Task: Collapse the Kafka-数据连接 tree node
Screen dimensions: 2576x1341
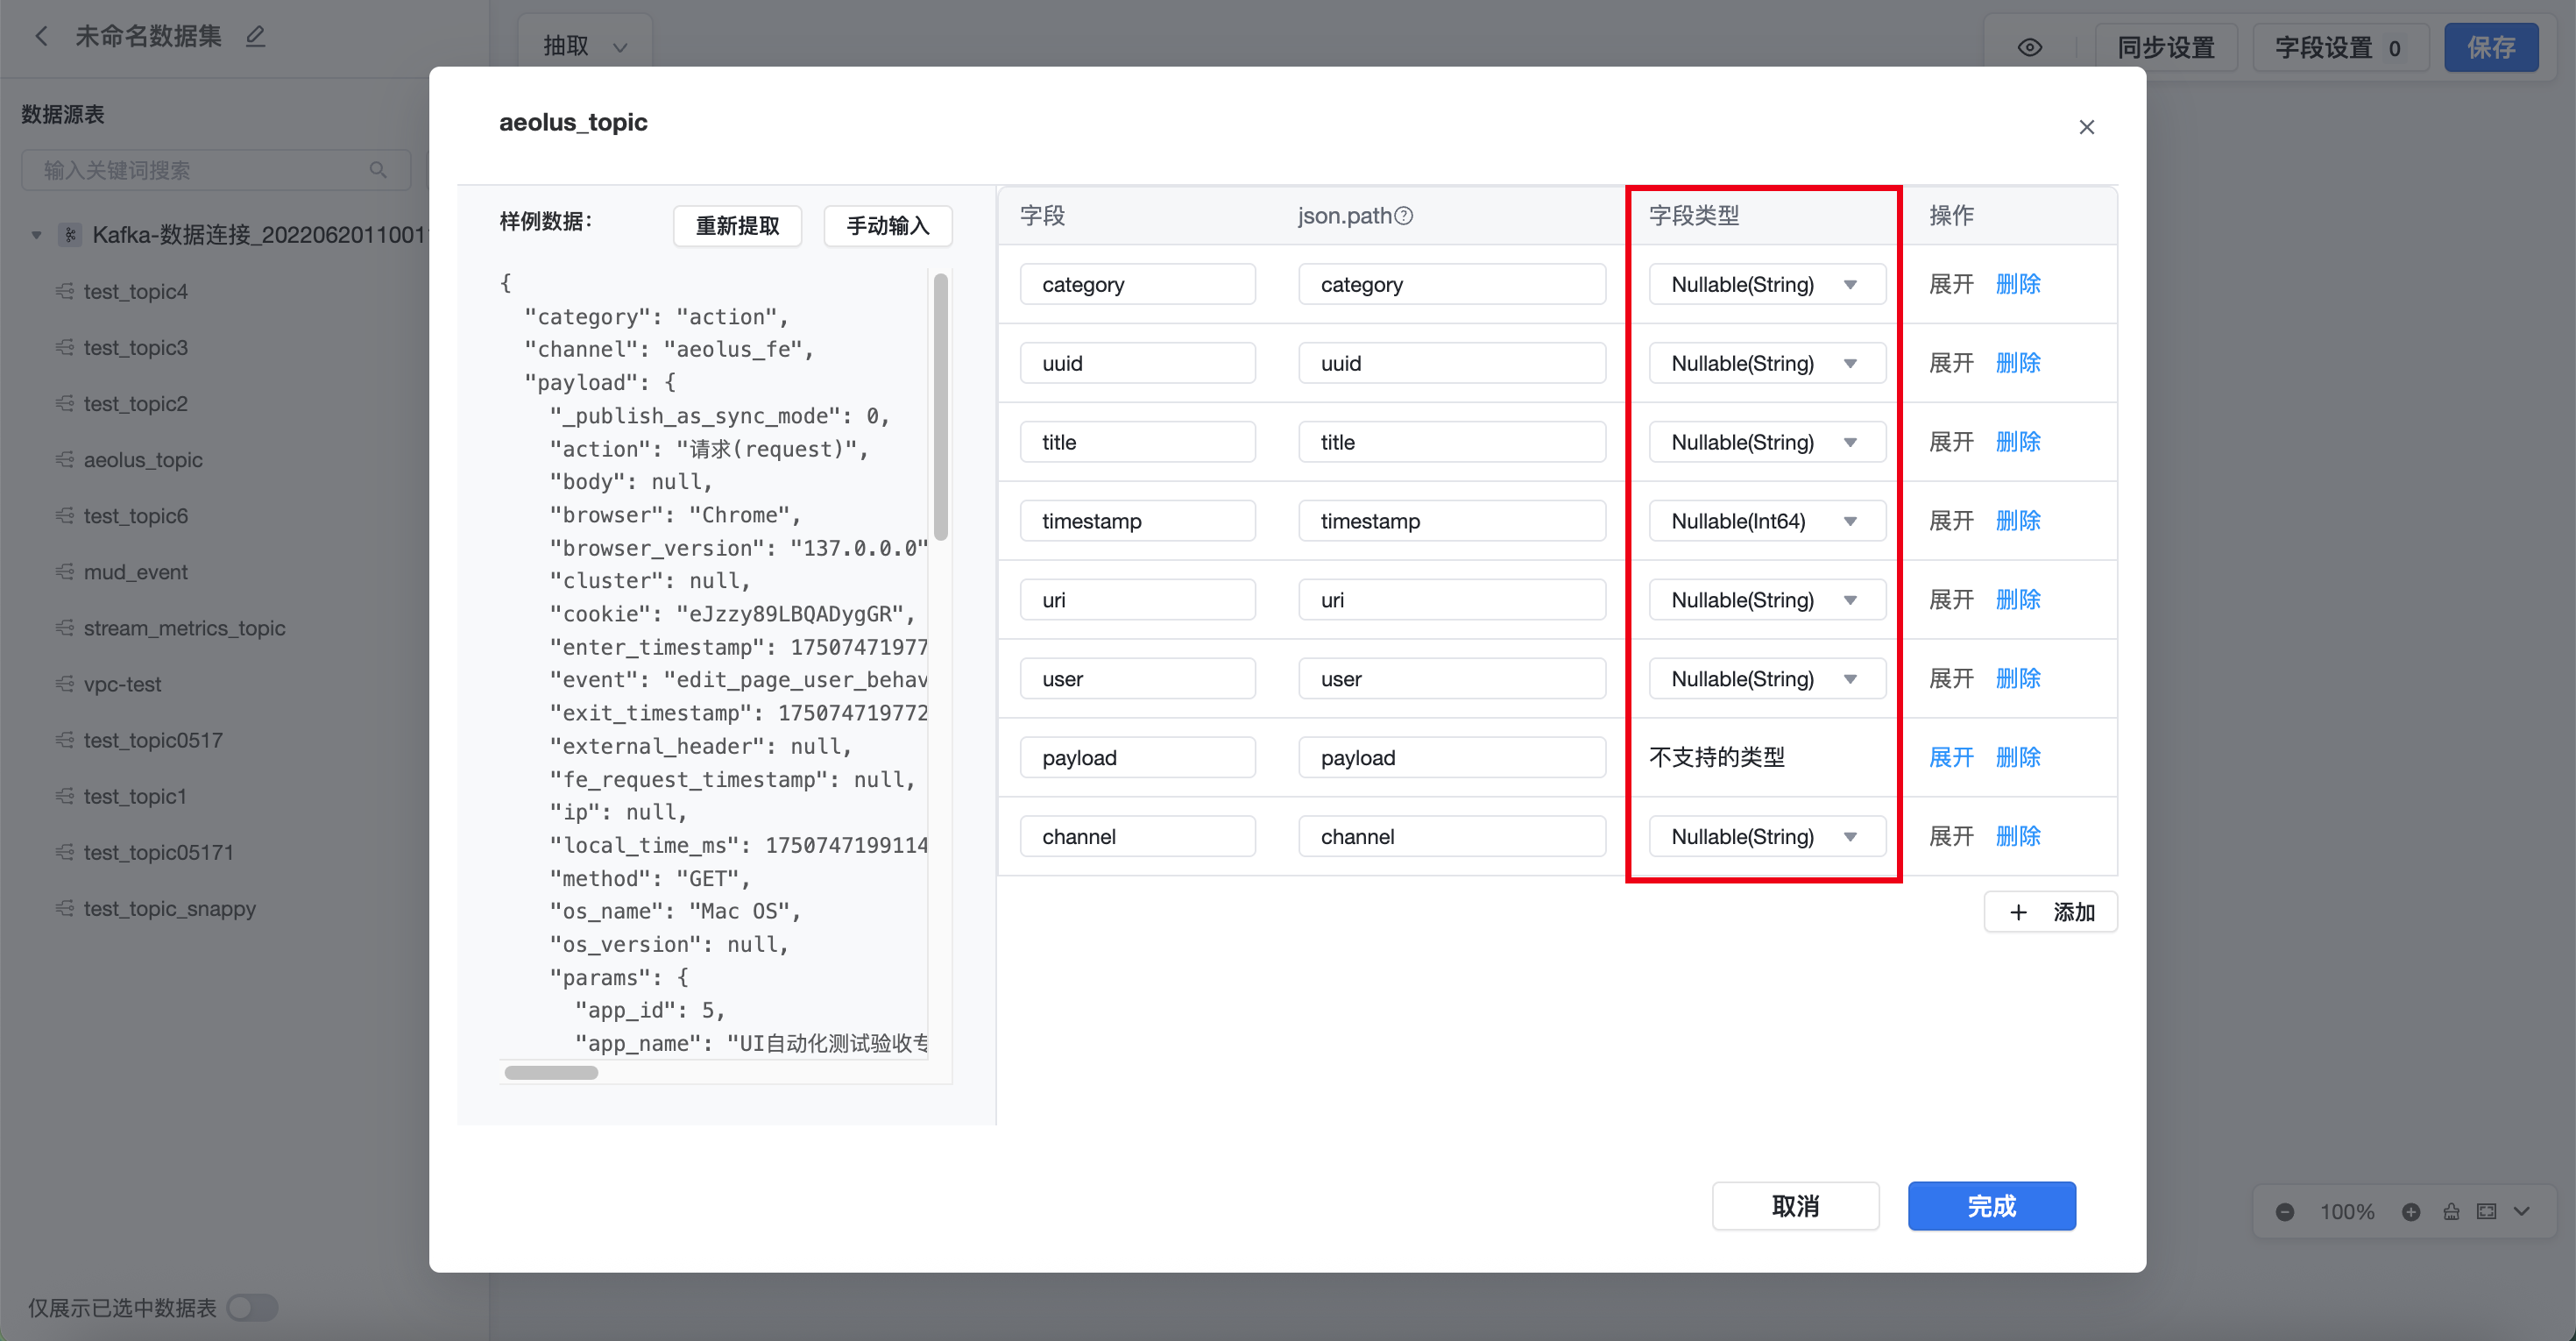Action: pos(37,235)
